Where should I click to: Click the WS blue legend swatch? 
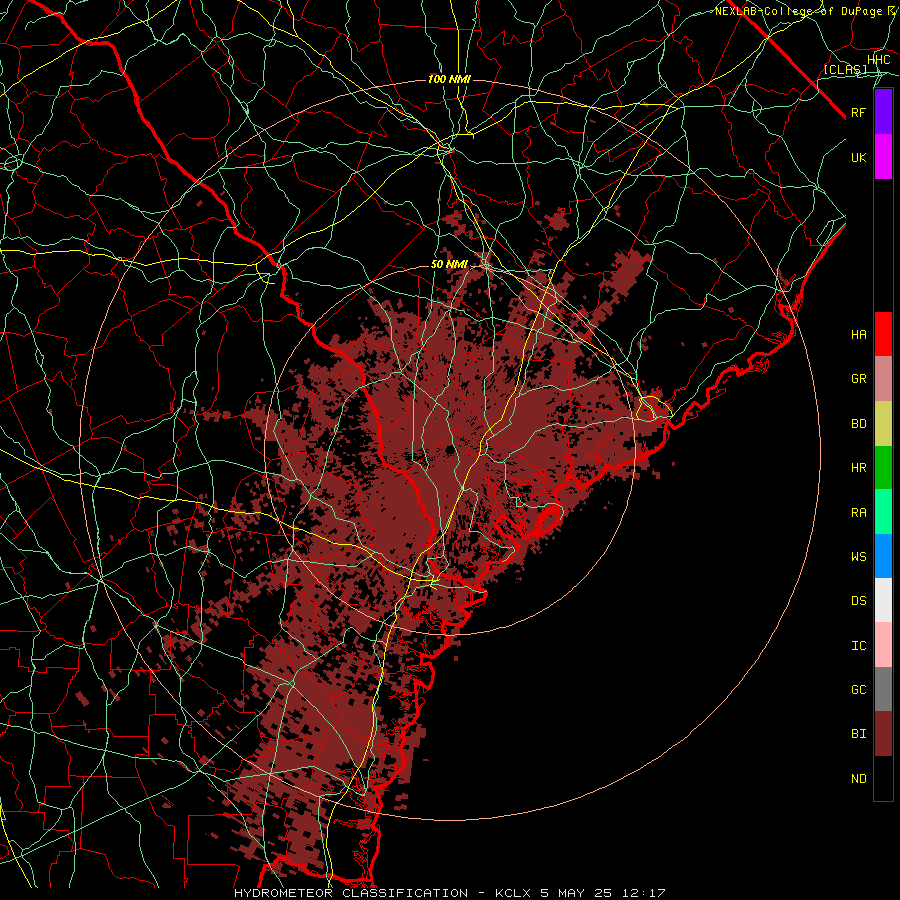pos(883,556)
